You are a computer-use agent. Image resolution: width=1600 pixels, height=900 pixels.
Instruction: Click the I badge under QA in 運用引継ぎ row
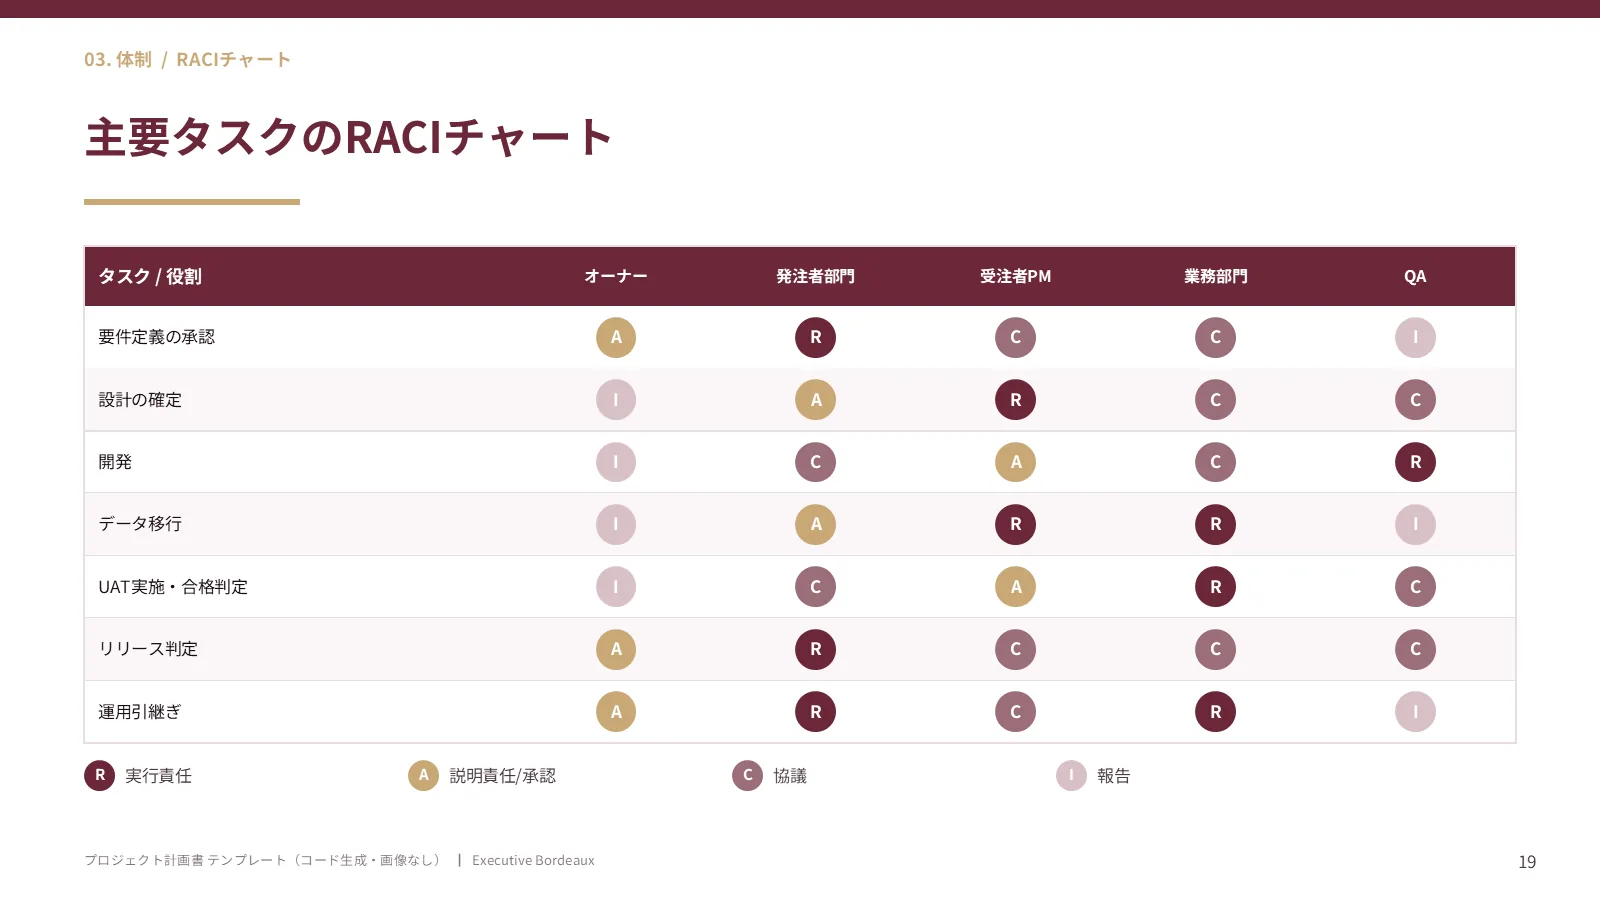click(1416, 712)
